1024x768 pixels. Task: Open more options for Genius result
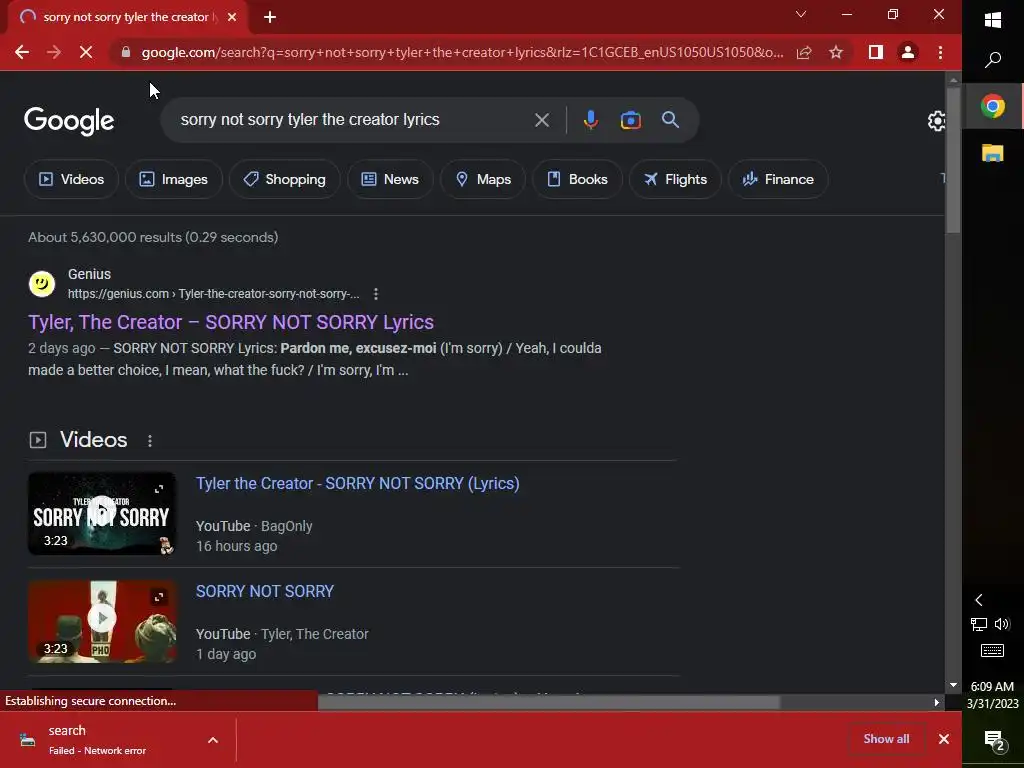pos(376,294)
